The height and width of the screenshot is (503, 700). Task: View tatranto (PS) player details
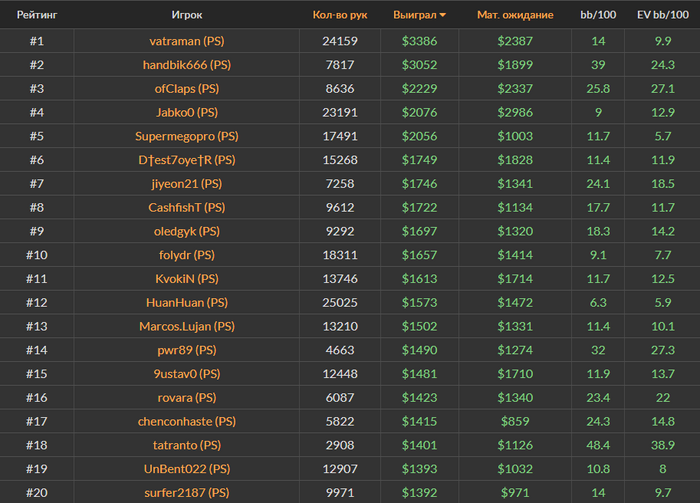click(187, 445)
